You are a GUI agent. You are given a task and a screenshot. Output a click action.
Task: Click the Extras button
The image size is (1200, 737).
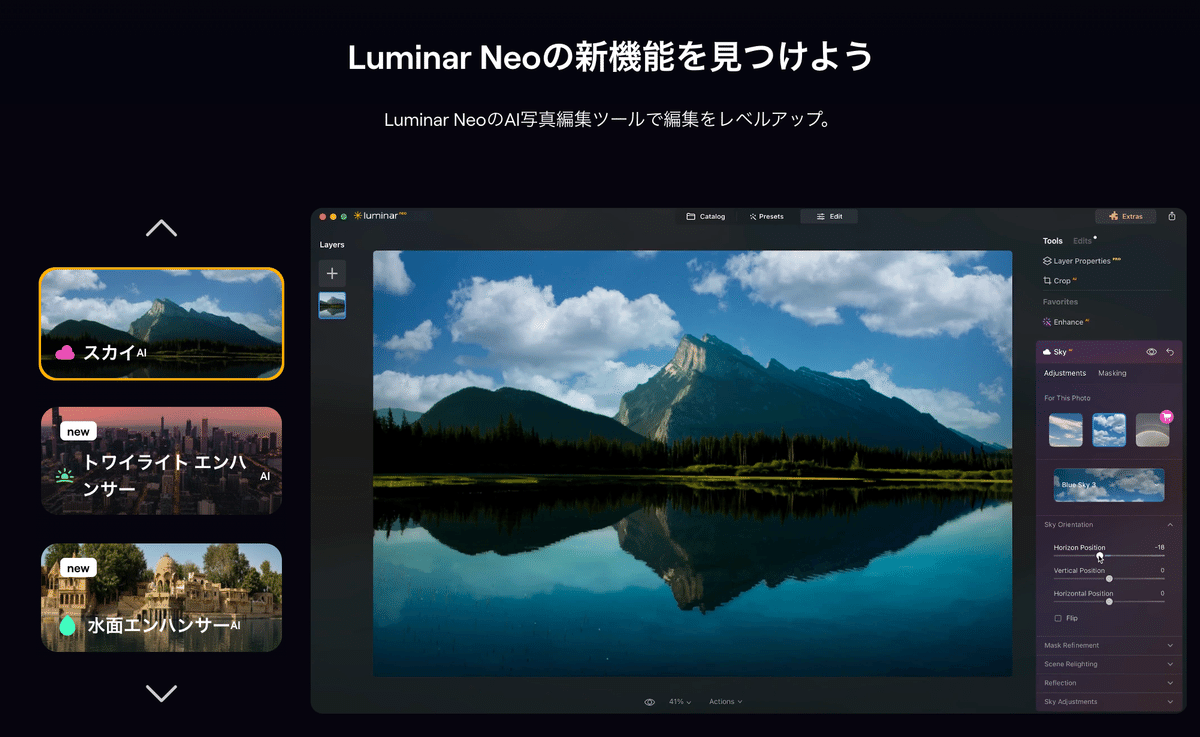(x=1126, y=216)
